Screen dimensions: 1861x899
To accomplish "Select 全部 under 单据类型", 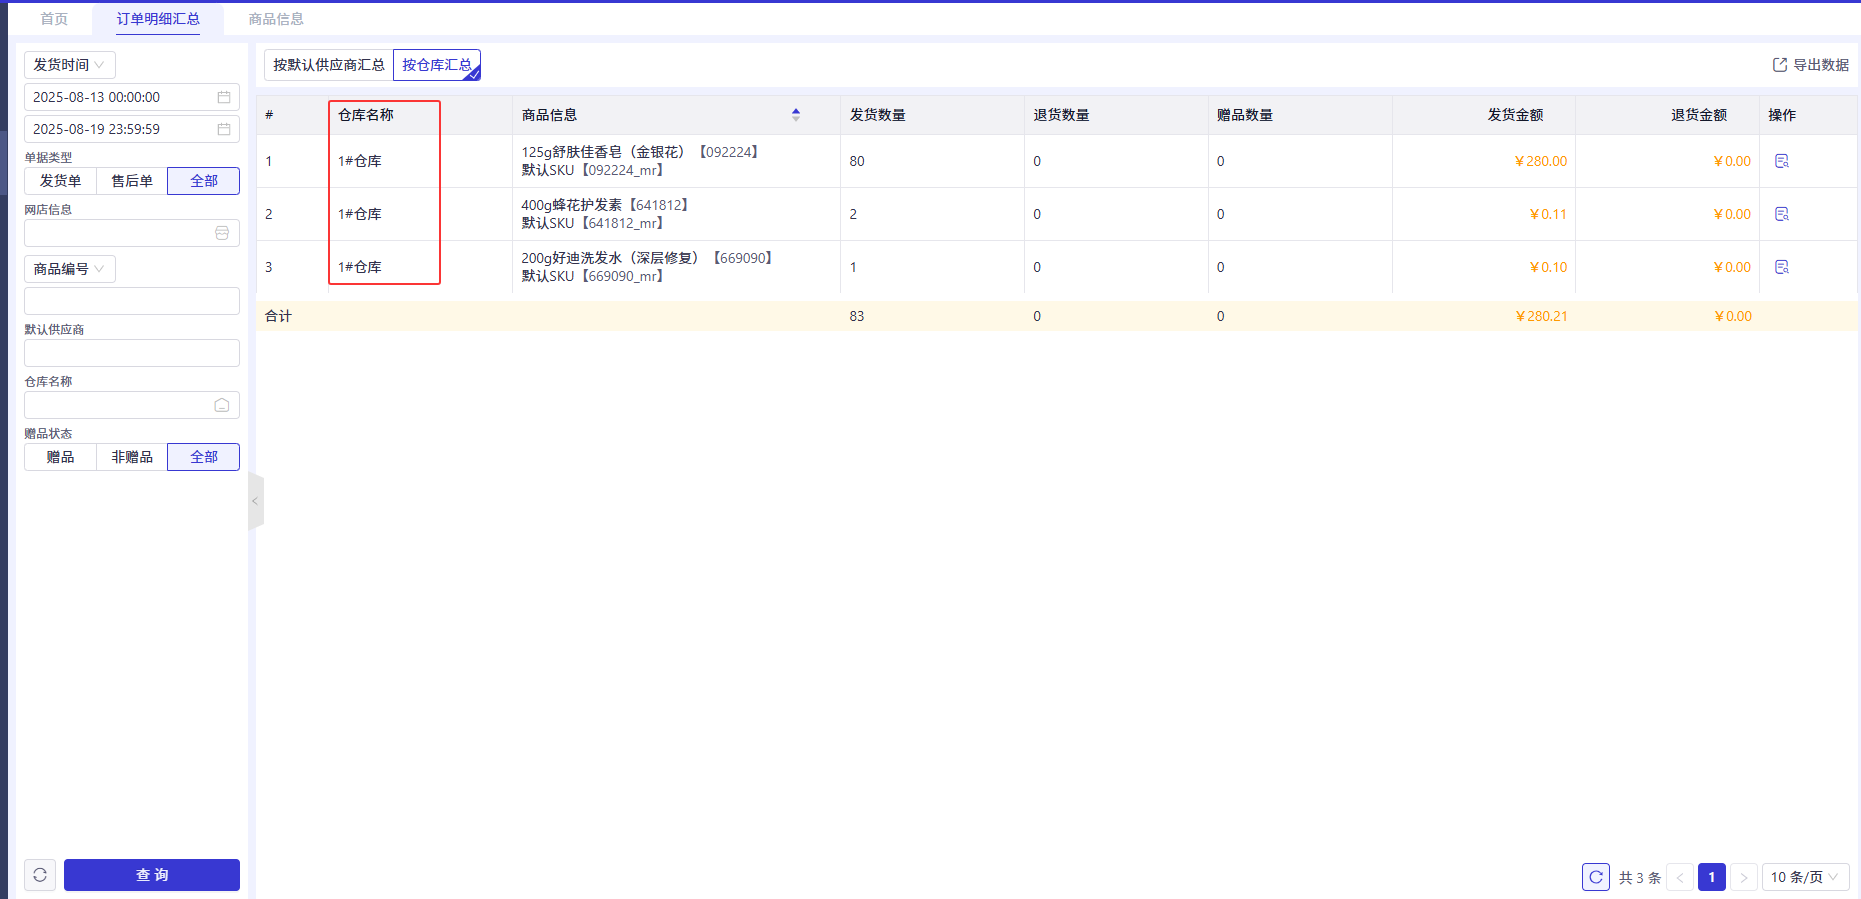I will [204, 181].
